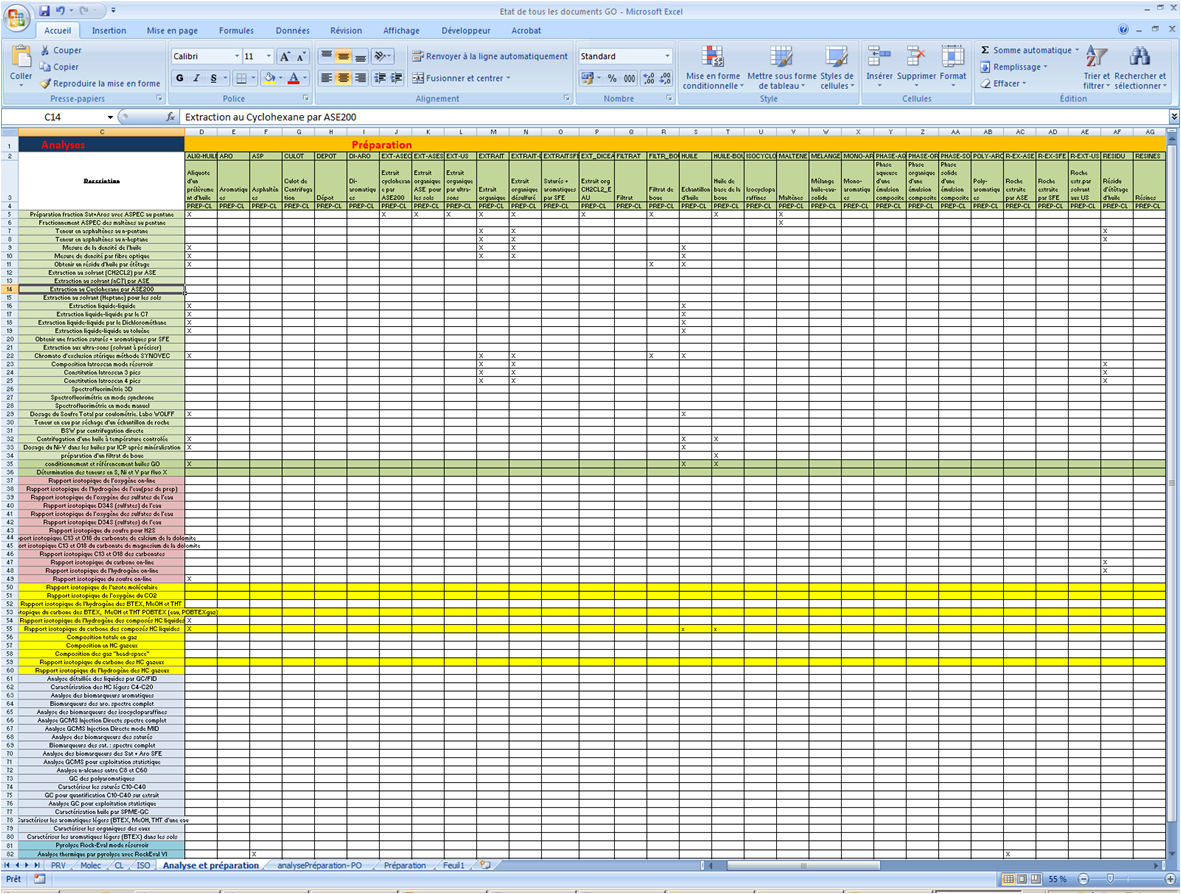
Task: Open Trier et filtrer sort icon
Action: coord(1096,58)
